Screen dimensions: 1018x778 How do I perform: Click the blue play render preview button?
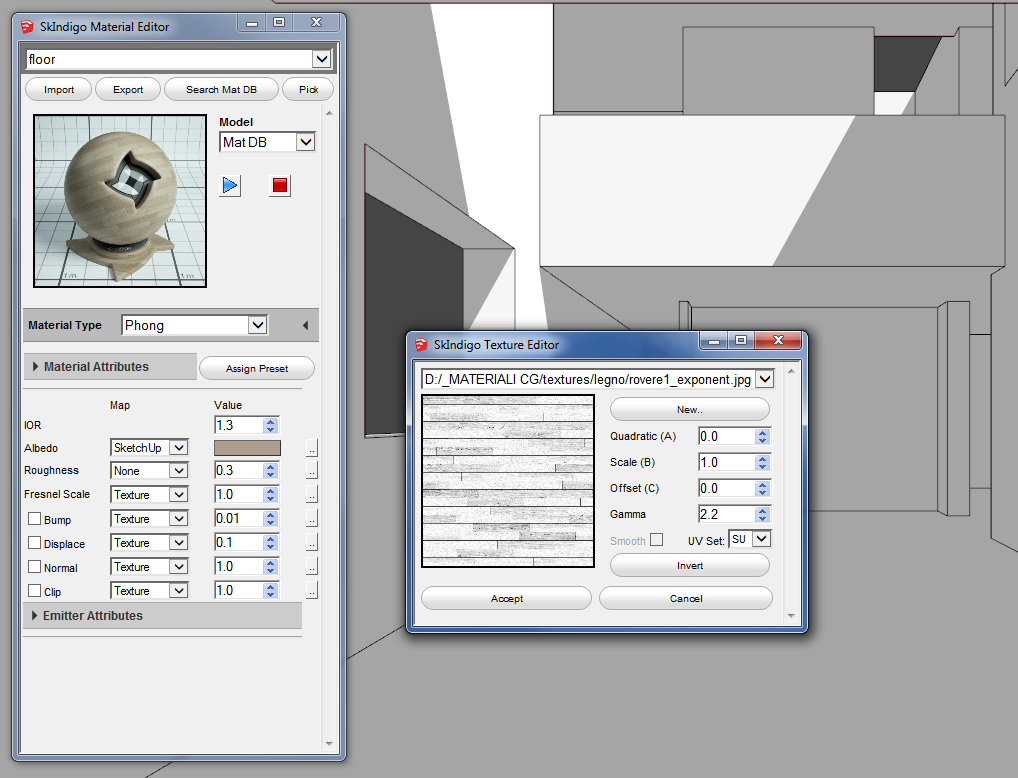231,185
